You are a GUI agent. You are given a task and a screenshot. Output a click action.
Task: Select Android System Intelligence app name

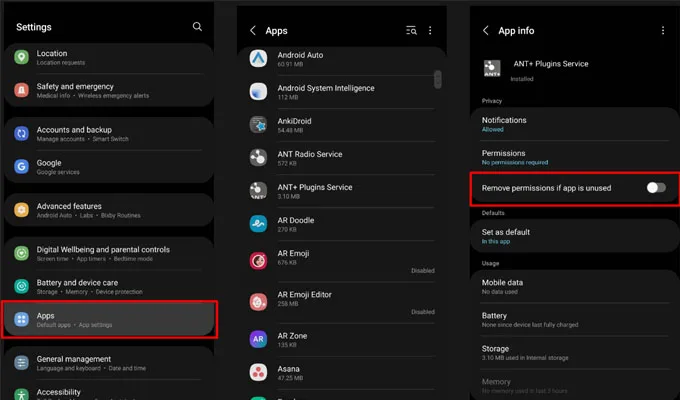tap(326, 88)
